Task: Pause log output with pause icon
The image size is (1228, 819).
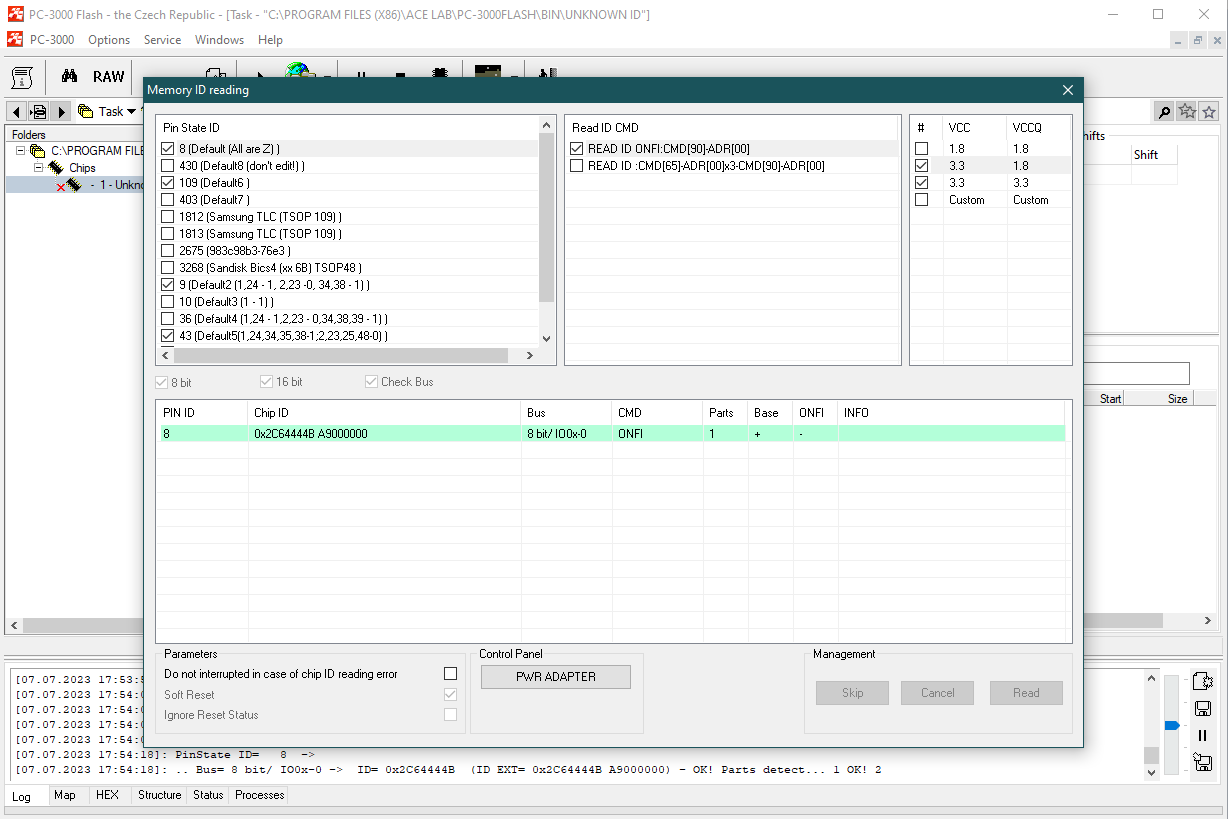Action: tap(1203, 736)
